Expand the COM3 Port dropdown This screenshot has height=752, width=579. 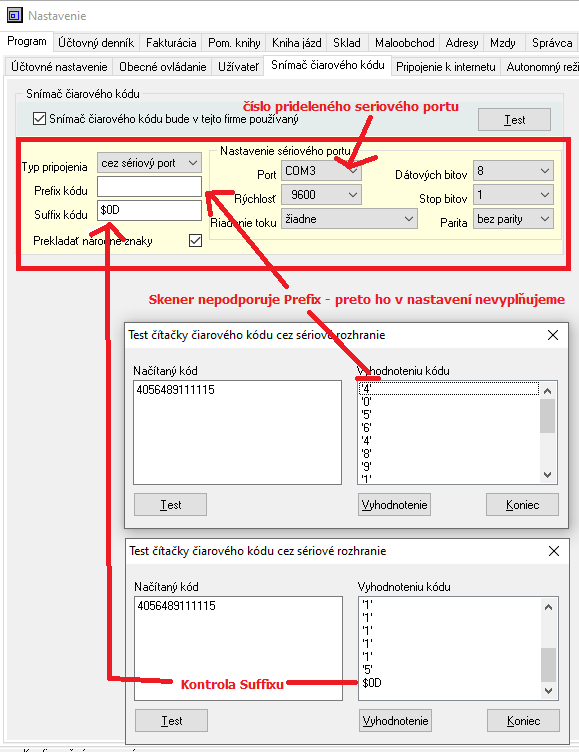[321, 171]
